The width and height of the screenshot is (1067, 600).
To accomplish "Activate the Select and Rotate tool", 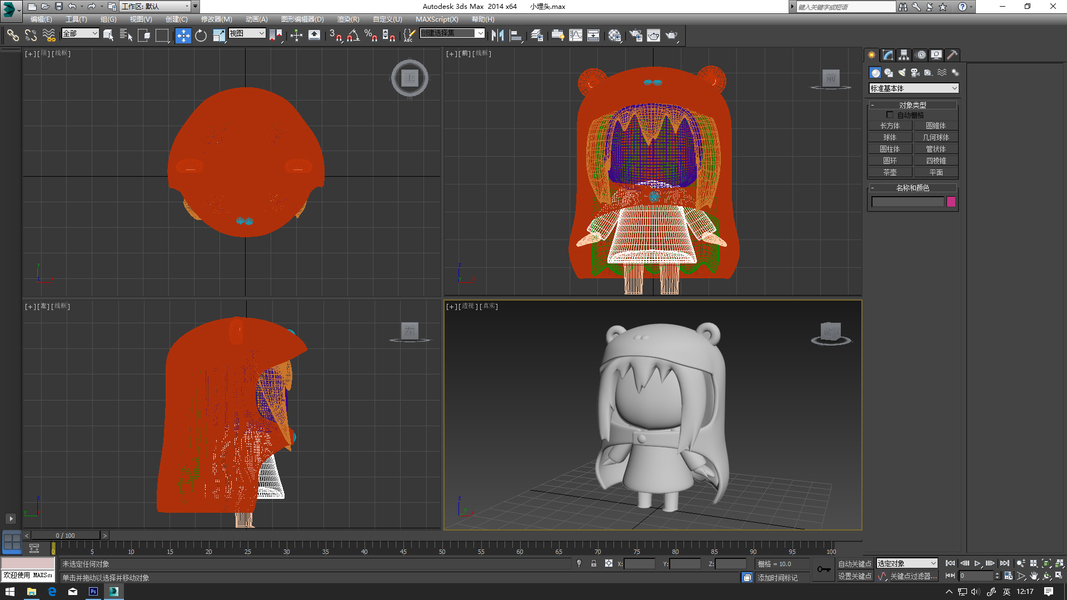I will (201, 35).
